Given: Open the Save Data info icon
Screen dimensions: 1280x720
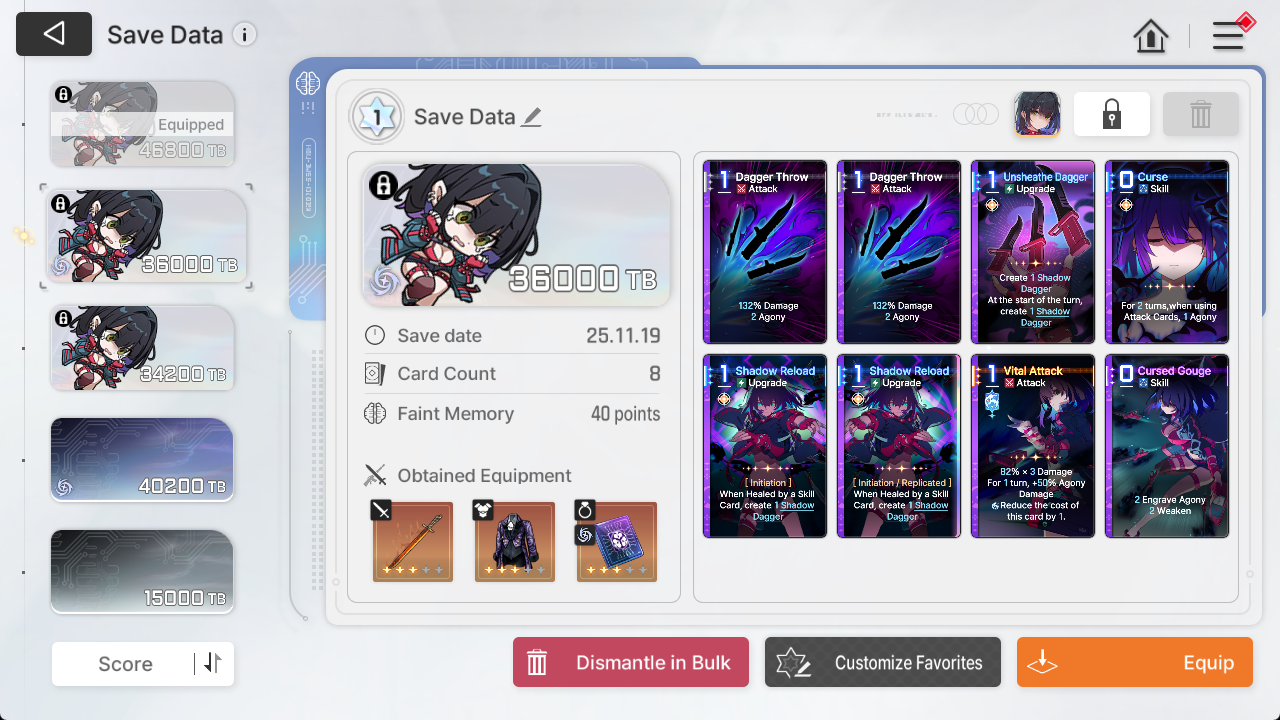Looking at the screenshot, I should click(244, 35).
